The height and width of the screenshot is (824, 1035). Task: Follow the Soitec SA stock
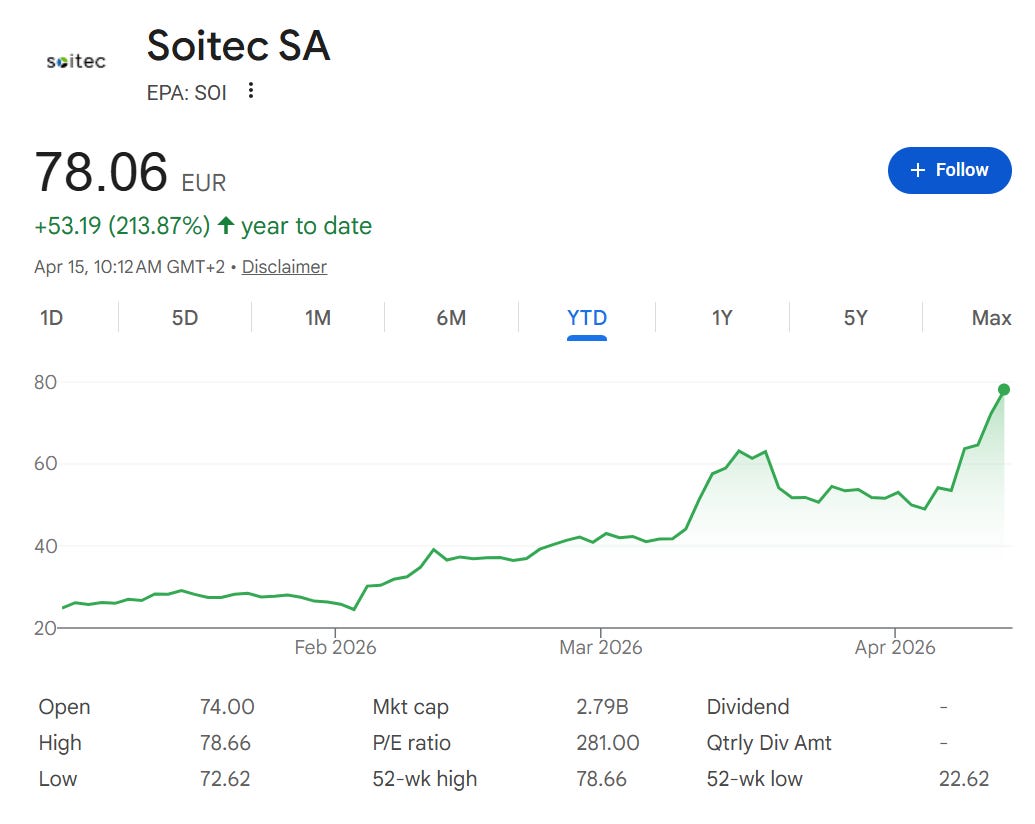click(x=949, y=170)
